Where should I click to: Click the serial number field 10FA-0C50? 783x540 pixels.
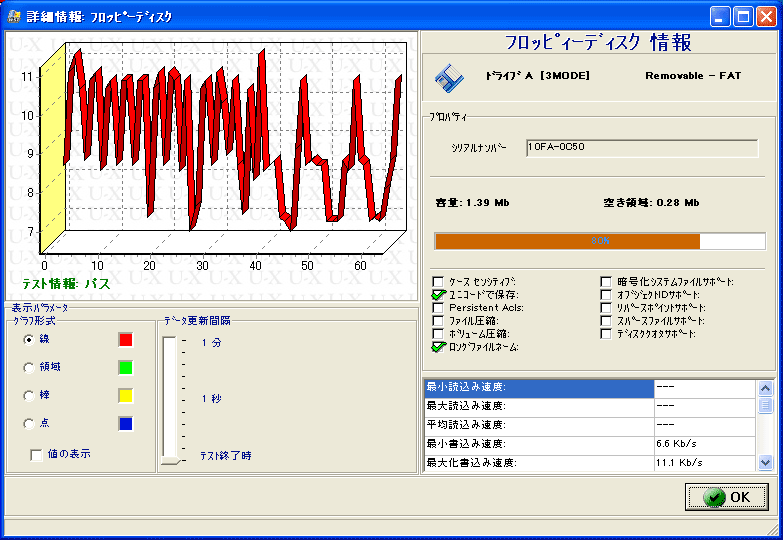[x=642, y=148]
